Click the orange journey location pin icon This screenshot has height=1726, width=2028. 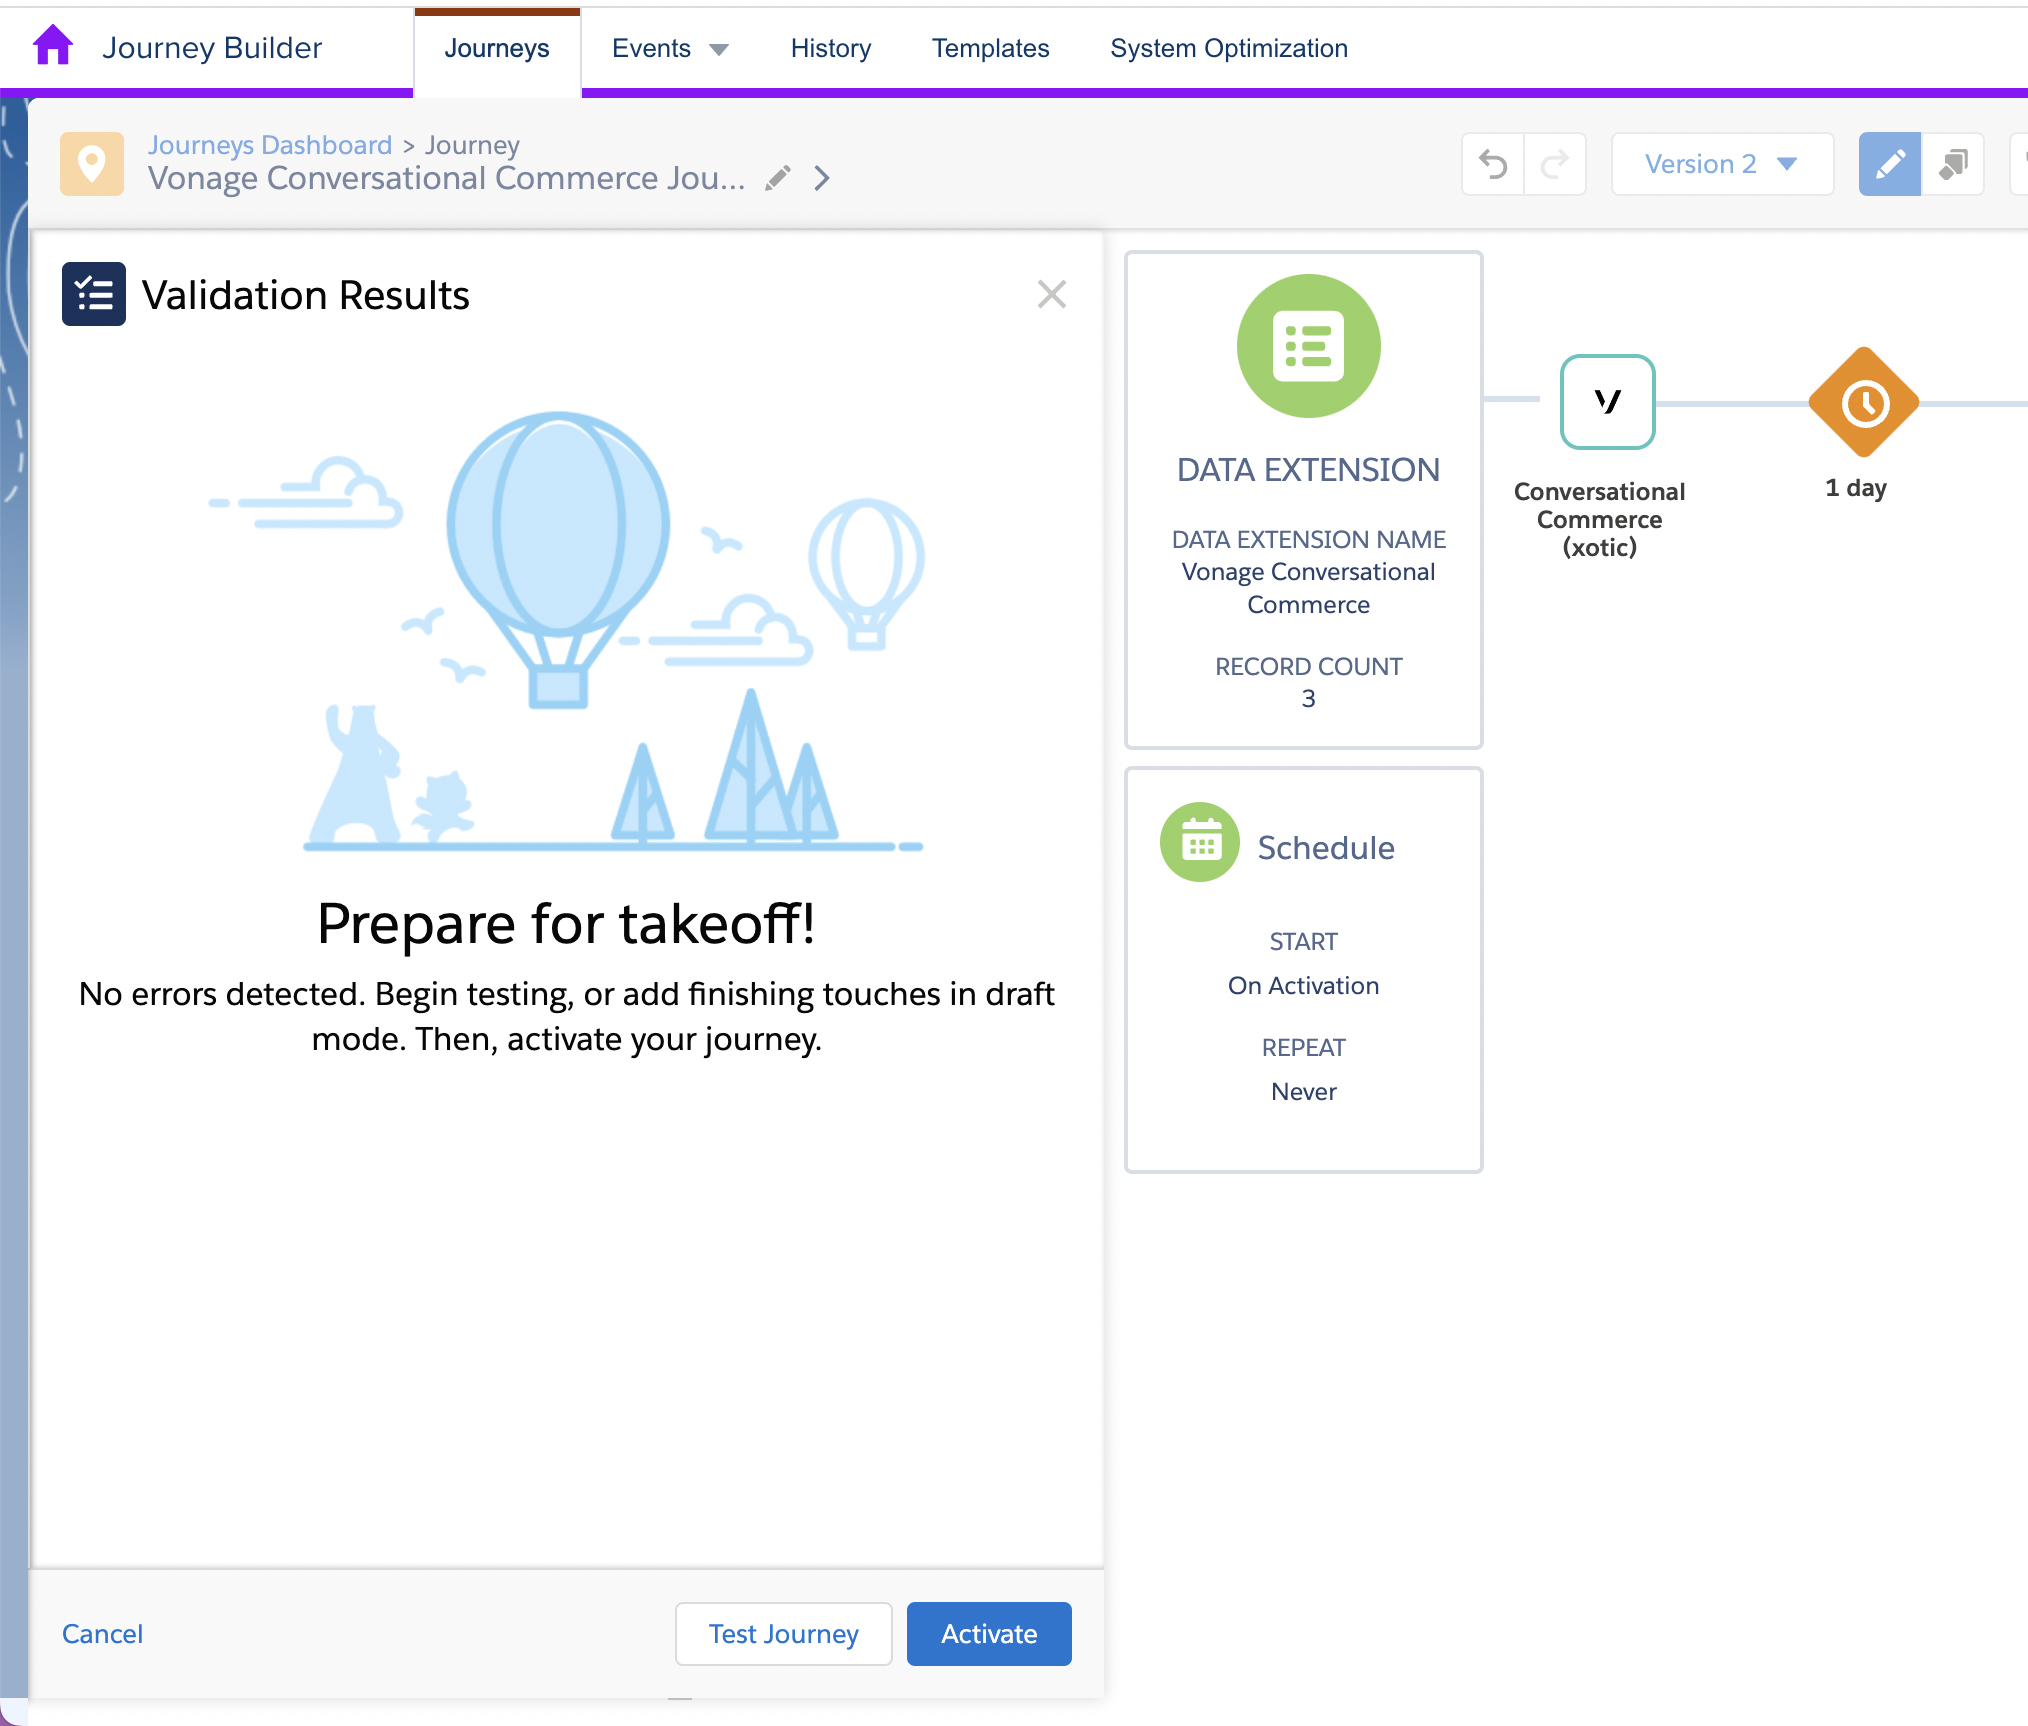[x=92, y=164]
